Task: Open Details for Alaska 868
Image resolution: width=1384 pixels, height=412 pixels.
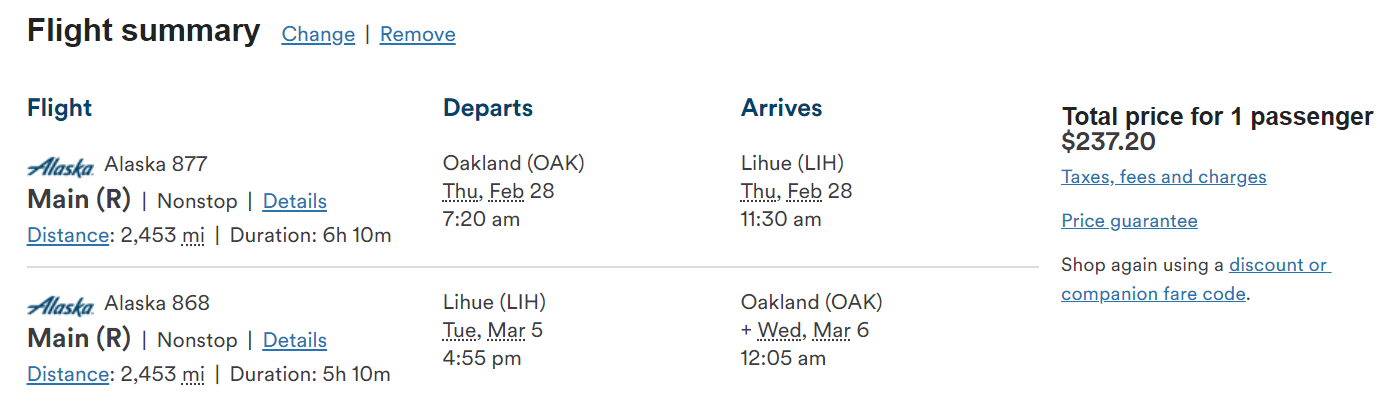Action: (294, 340)
